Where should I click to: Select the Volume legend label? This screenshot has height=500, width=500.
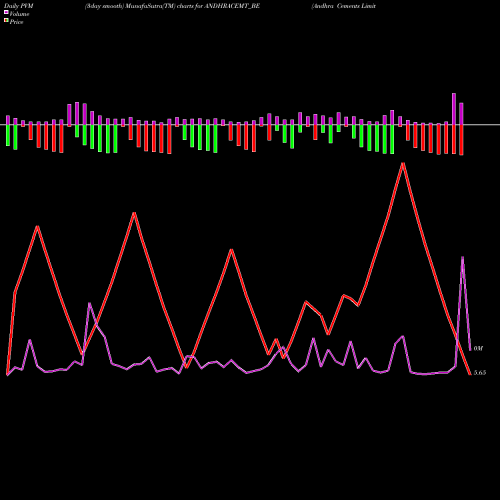coord(19,14)
